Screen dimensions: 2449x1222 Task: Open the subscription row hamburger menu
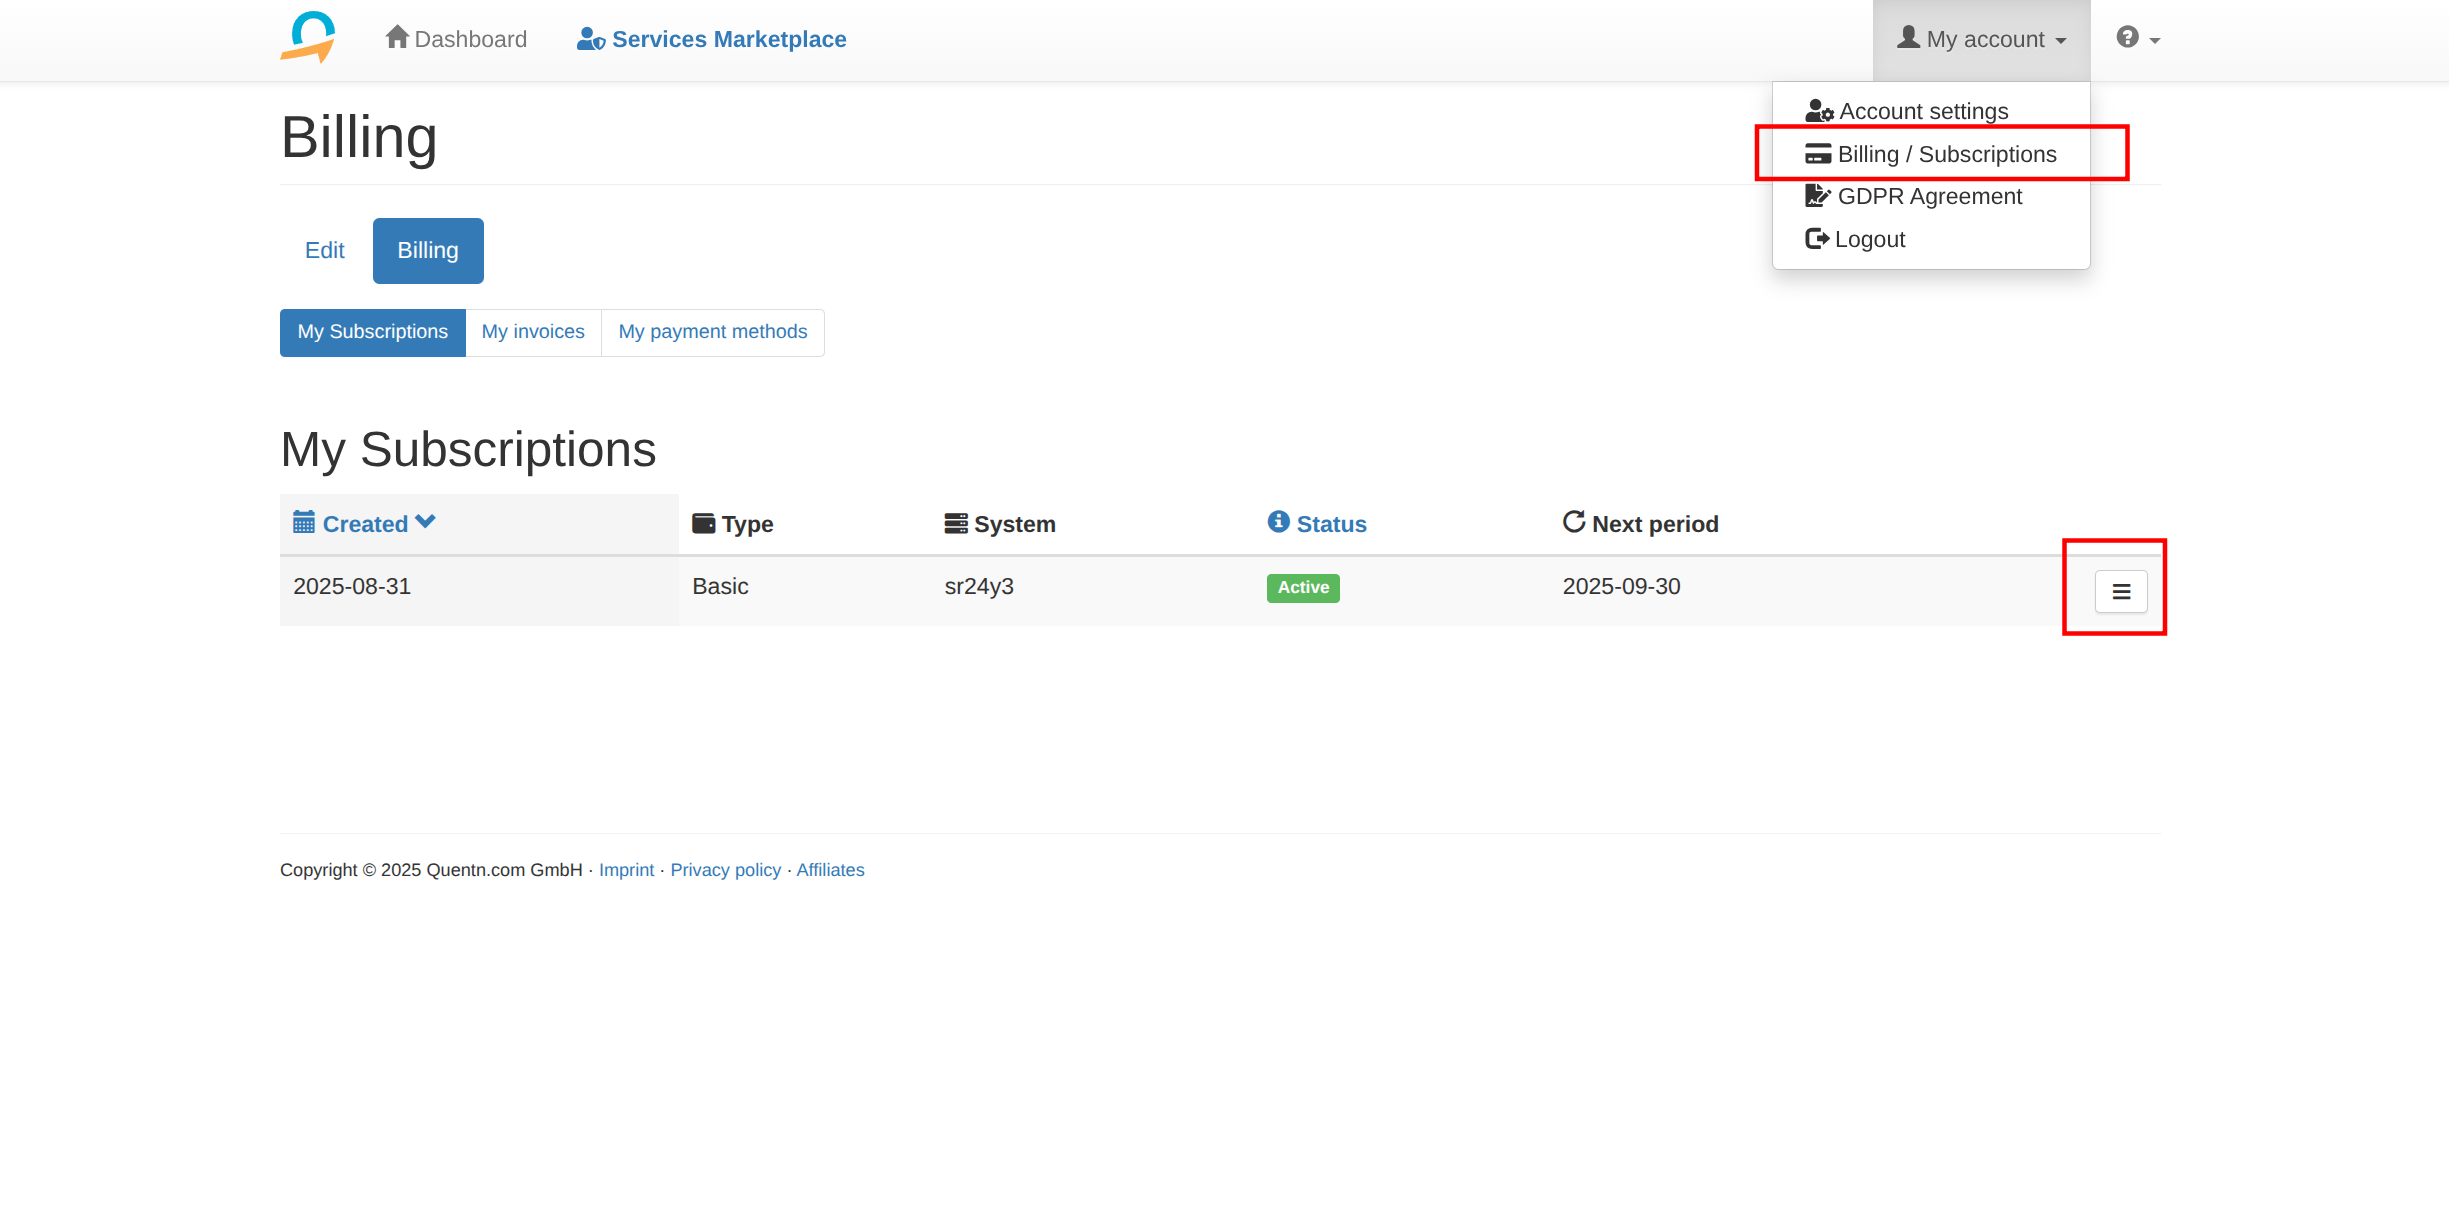pyautogui.click(x=2120, y=592)
